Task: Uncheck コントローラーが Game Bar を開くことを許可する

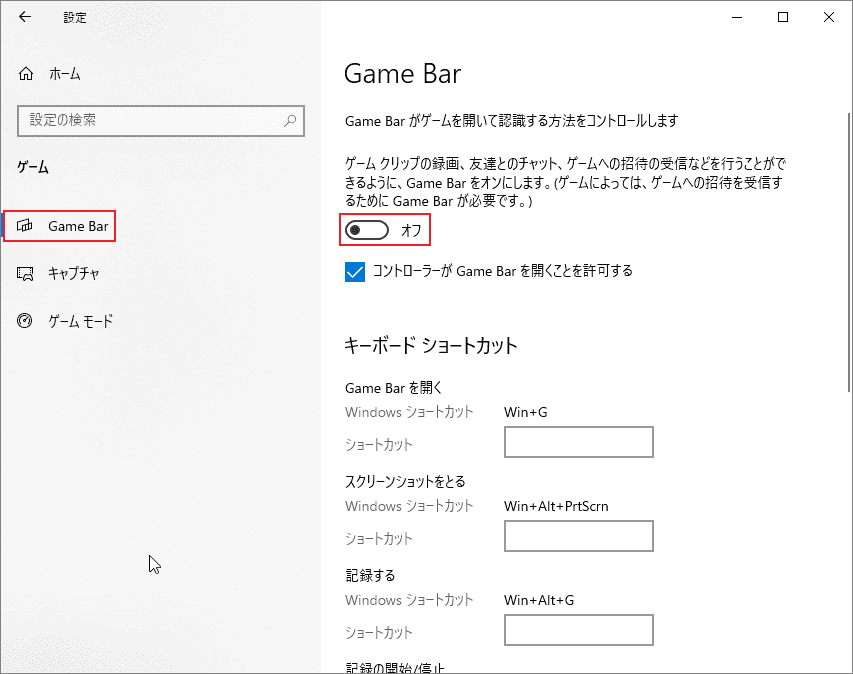Action: (355, 271)
